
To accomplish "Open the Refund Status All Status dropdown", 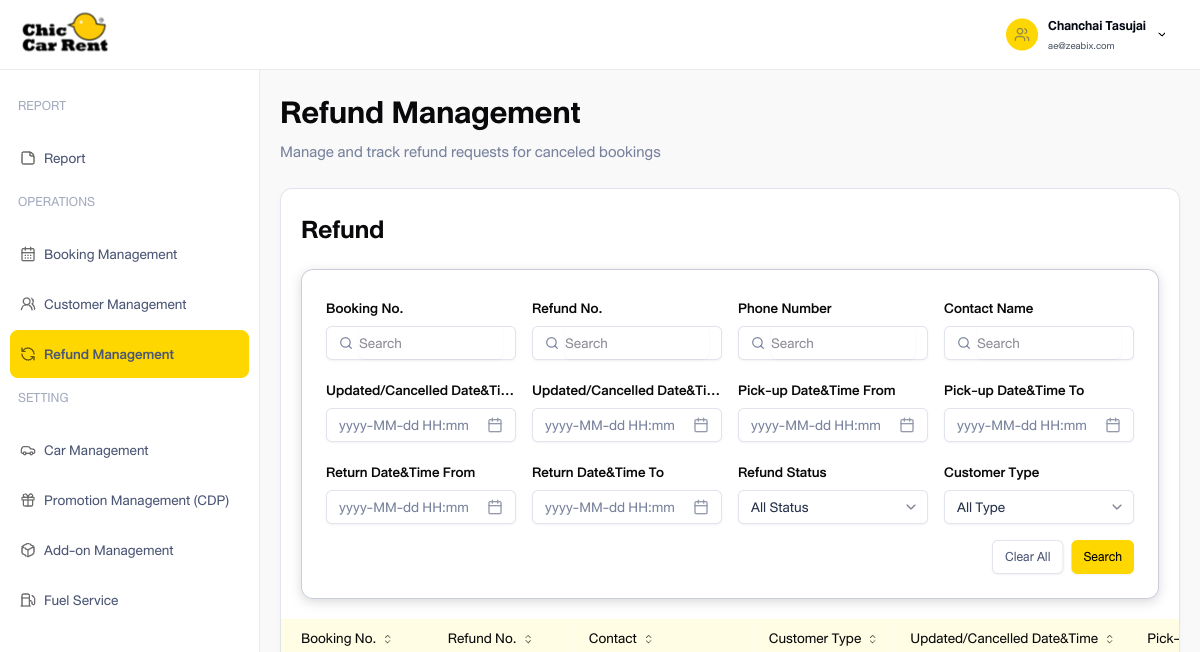I will [833, 507].
